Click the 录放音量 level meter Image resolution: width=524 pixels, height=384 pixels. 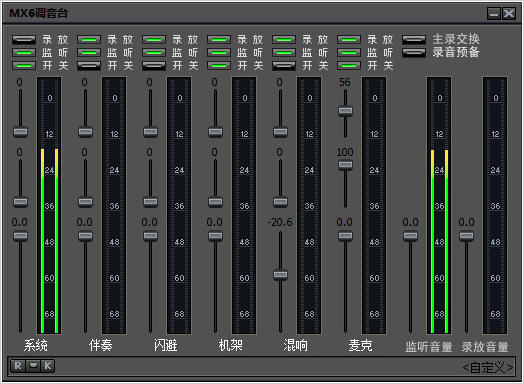(495, 205)
